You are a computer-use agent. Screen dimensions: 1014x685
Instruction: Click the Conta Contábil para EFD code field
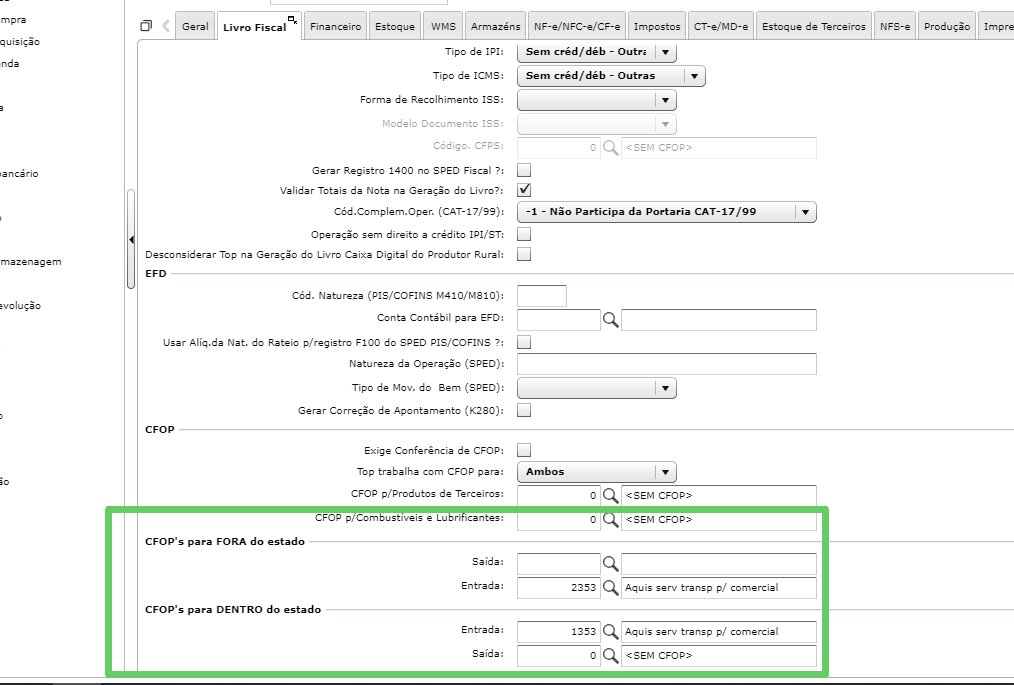(559, 320)
